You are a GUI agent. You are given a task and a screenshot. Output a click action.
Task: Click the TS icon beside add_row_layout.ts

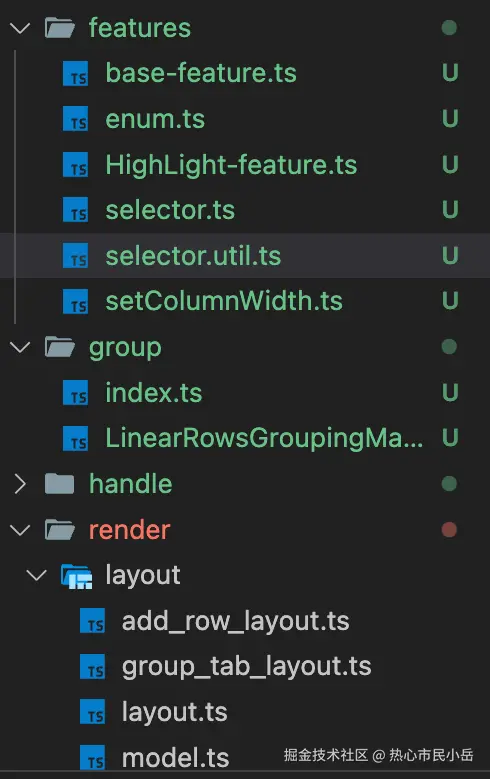[x=92, y=621]
